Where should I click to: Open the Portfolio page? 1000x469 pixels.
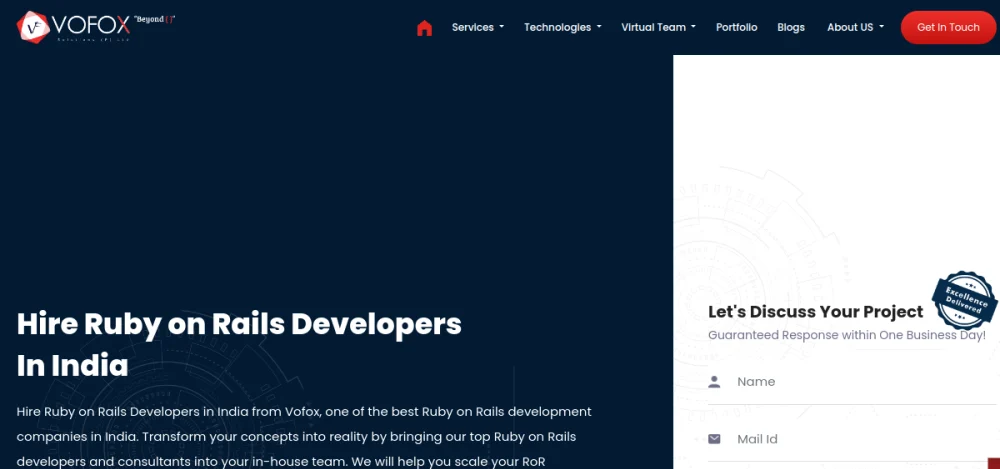tap(737, 27)
